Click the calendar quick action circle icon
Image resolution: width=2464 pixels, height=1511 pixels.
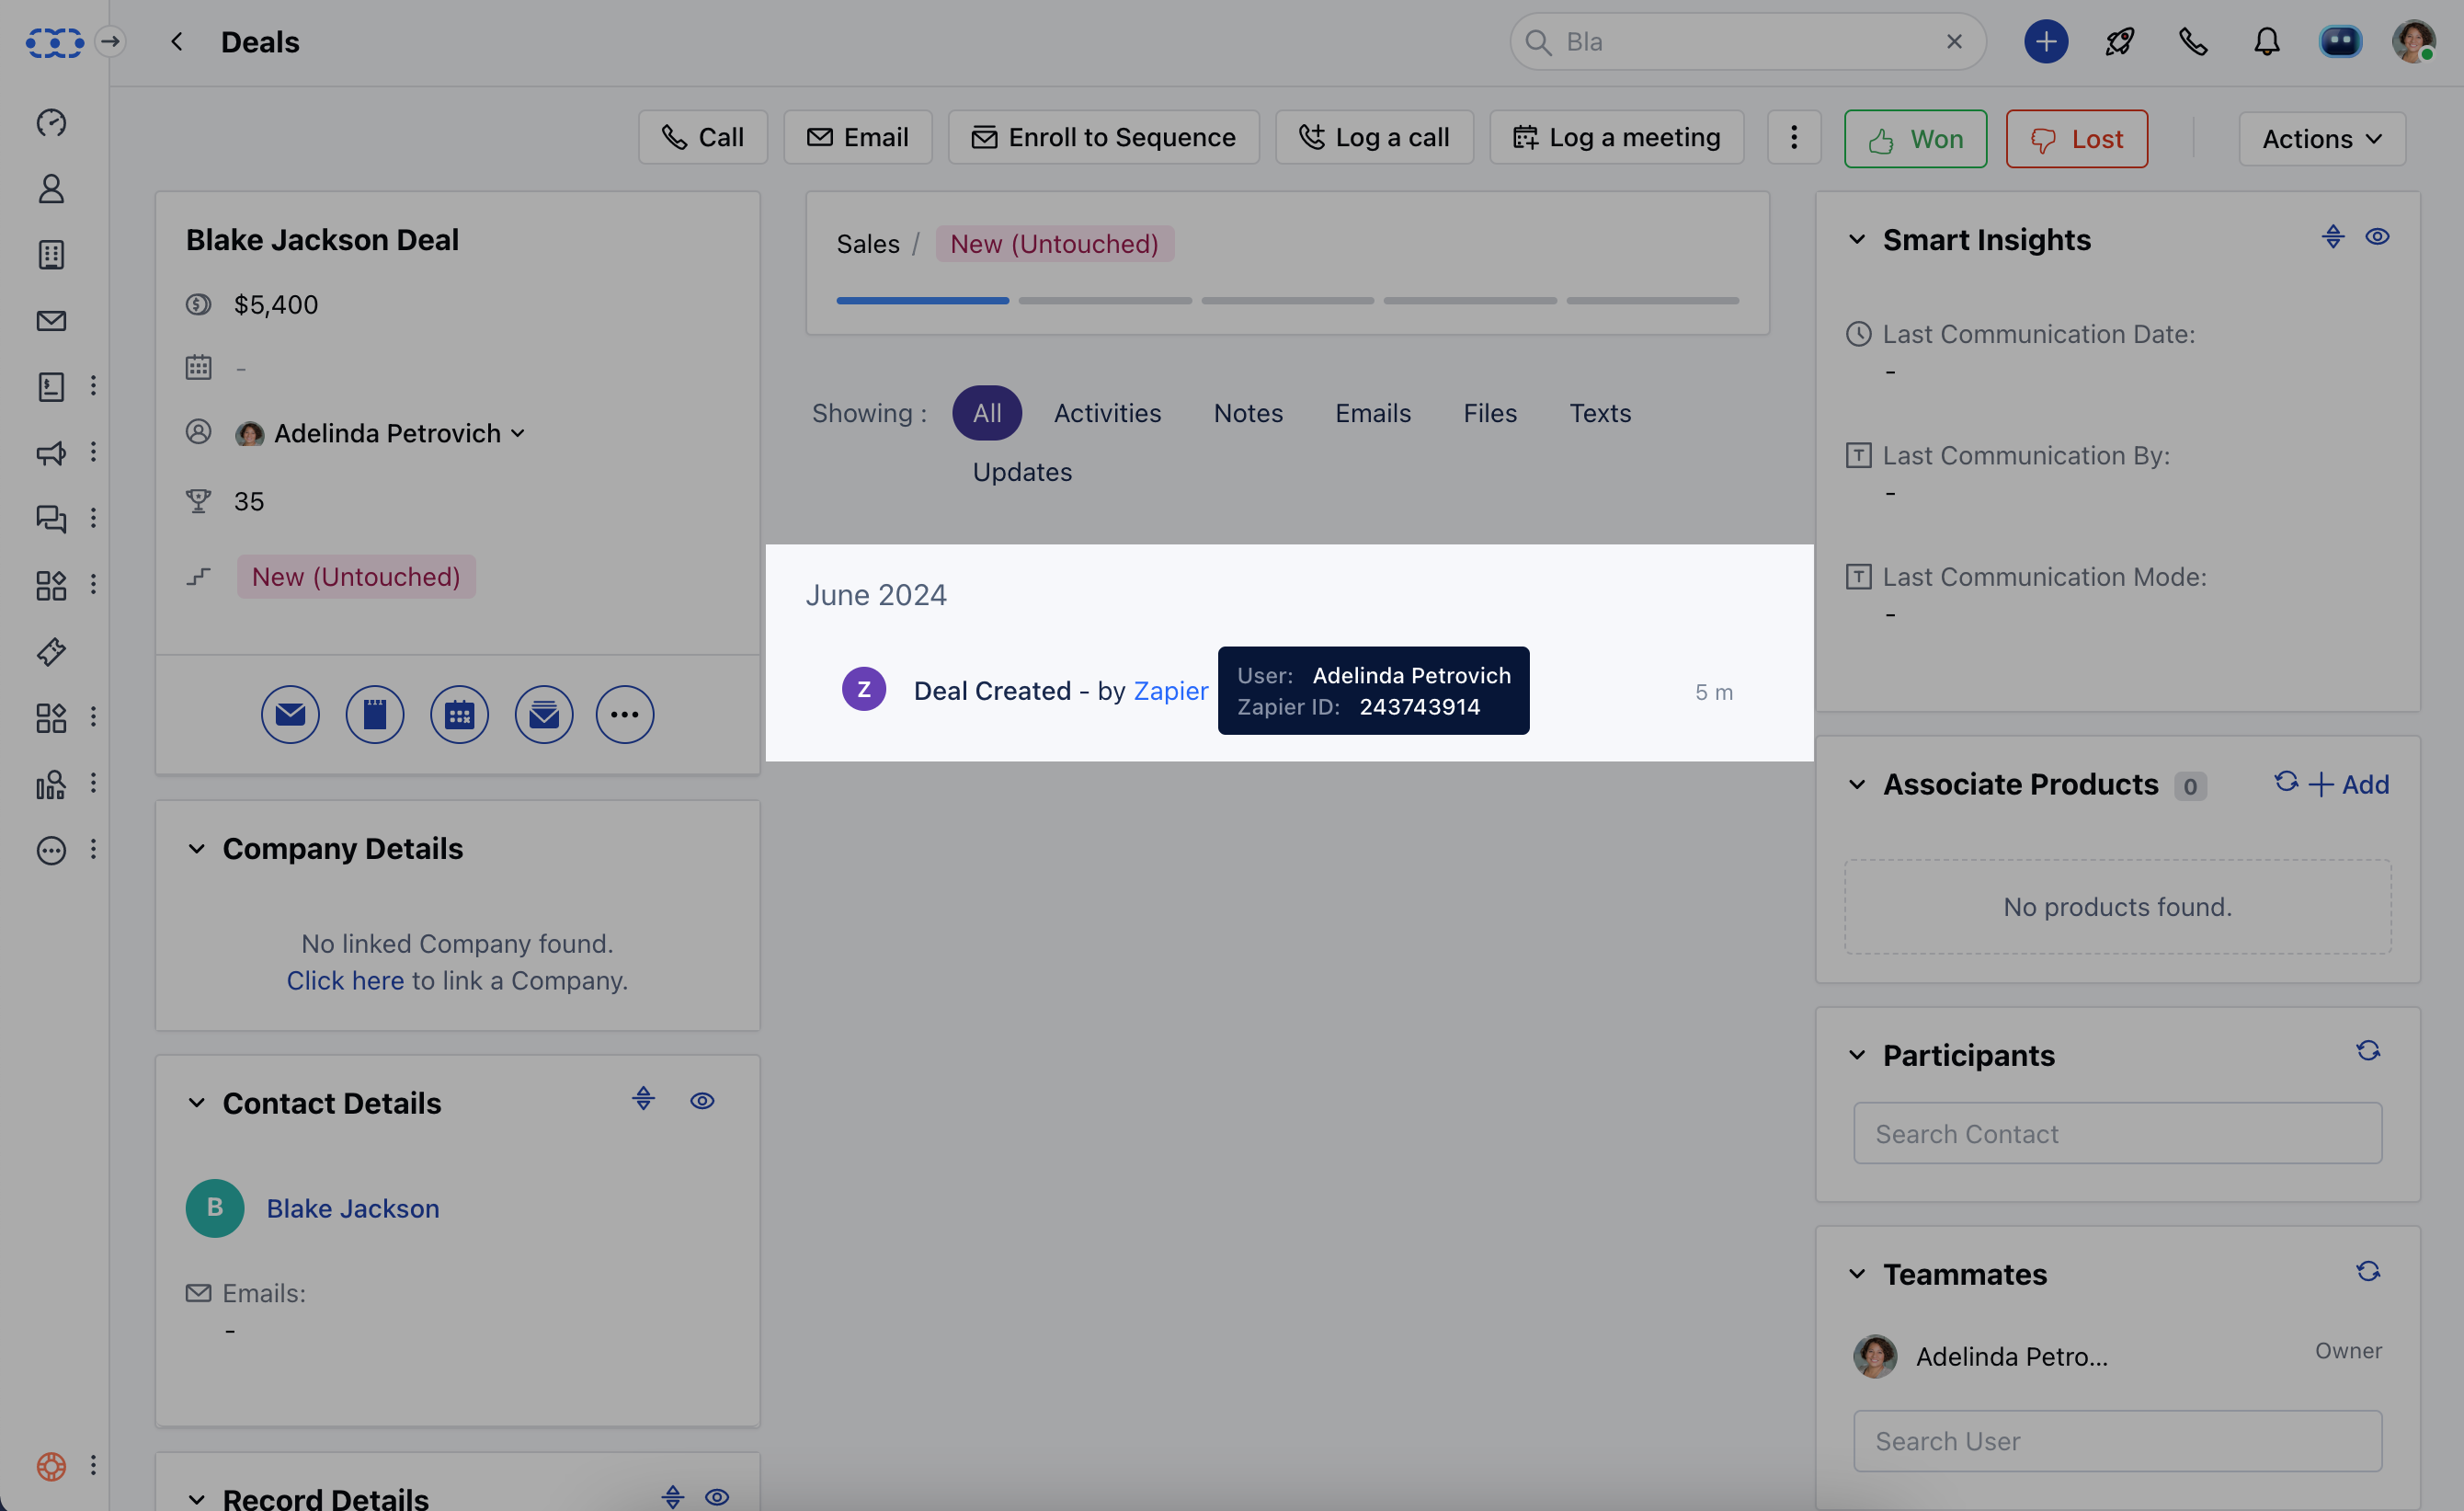click(x=459, y=714)
